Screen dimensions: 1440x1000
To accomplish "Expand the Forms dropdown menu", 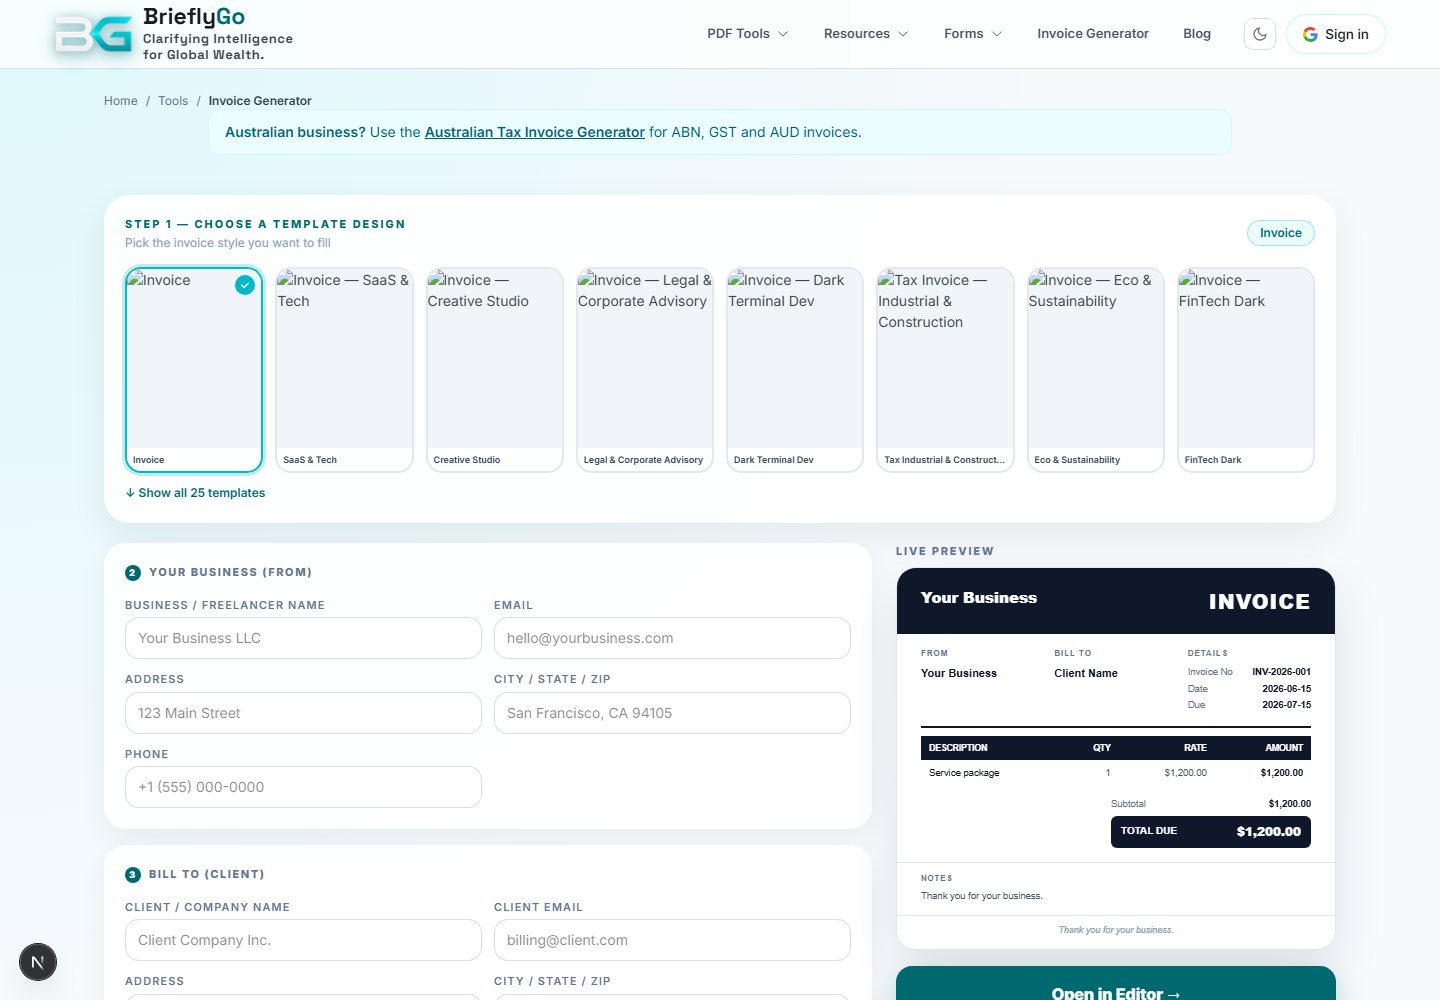I will click(x=972, y=34).
